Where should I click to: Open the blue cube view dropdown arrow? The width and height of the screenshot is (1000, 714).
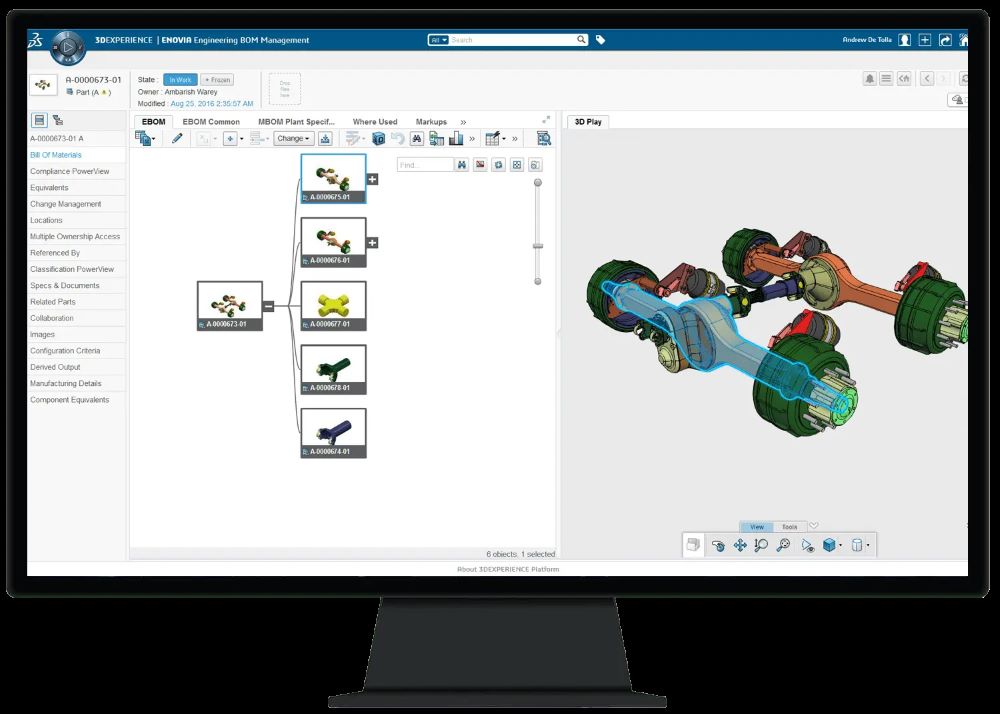tap(841, 546)
